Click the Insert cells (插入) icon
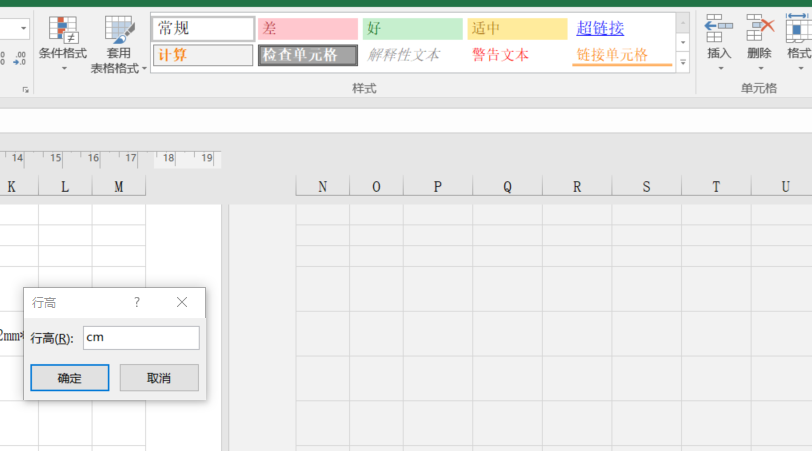Viewport: 812px width, 451px height. click(719, 28)
